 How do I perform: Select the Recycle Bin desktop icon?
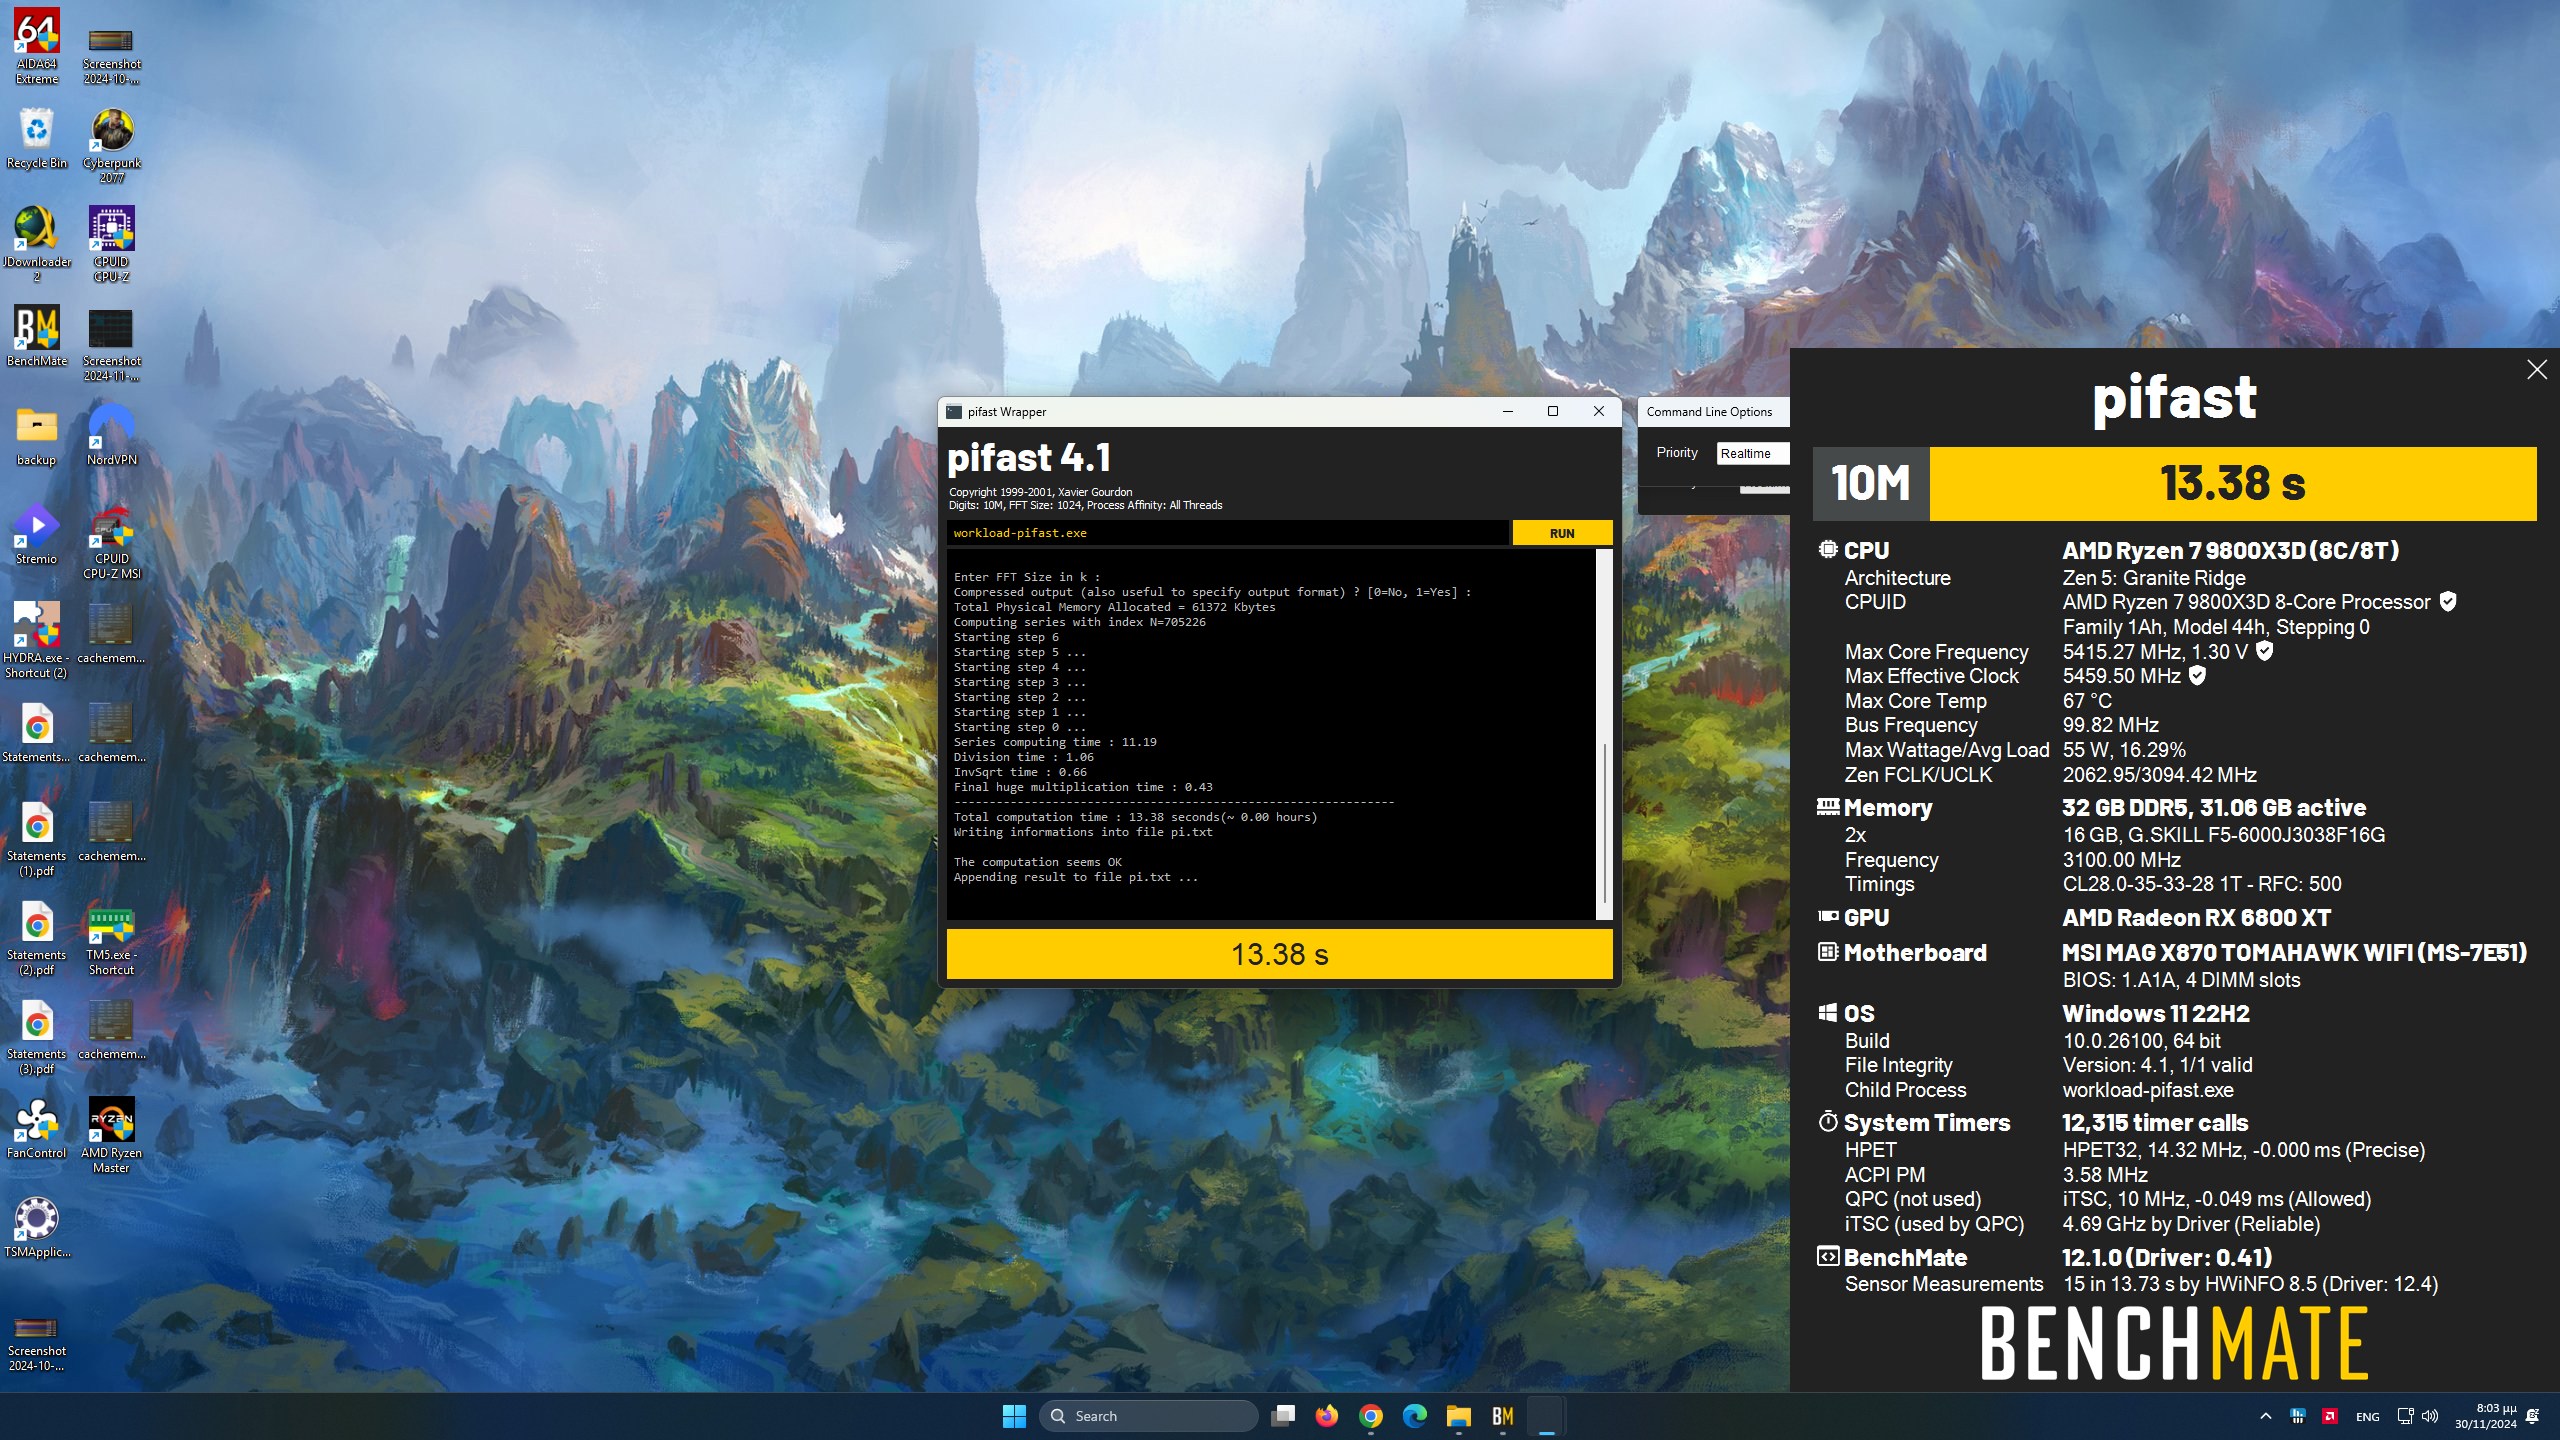point(37,138)
